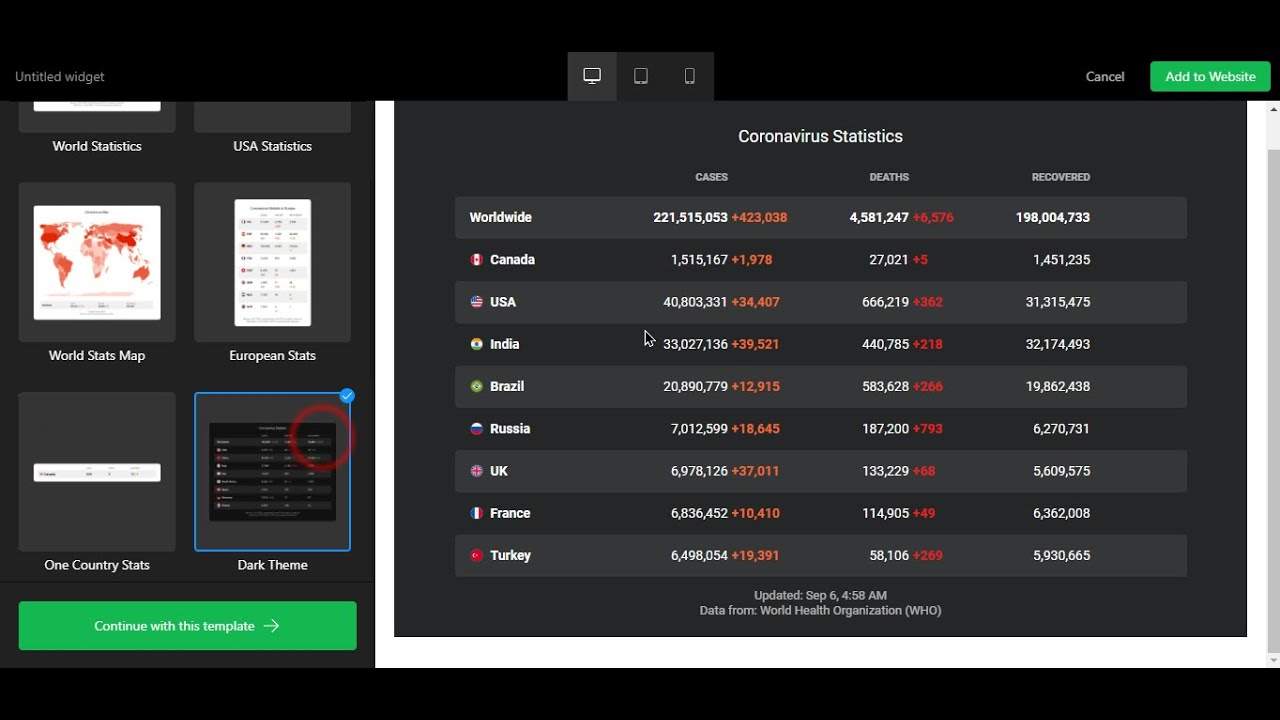The height and width of the screenshot is (720, 1280).
Task: Click the France flag icon
Action: pos(477,513)
